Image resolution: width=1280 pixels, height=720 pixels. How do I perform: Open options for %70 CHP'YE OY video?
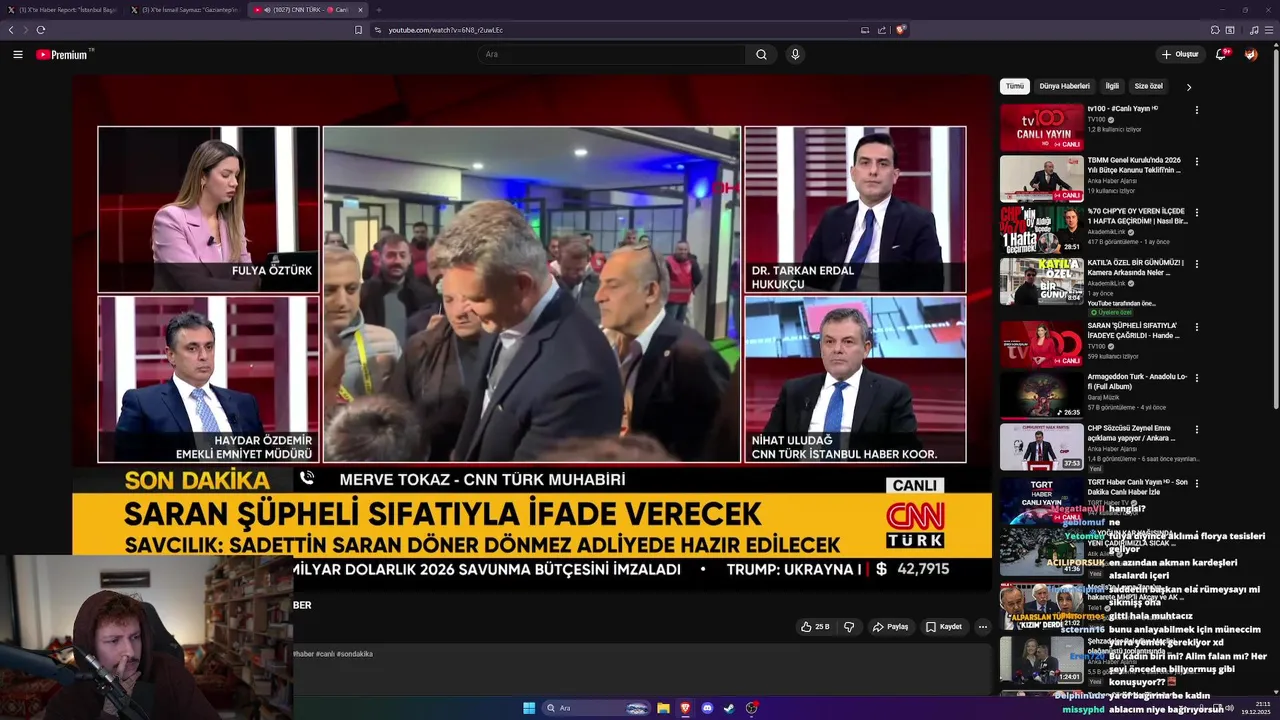pos(1197,213)
